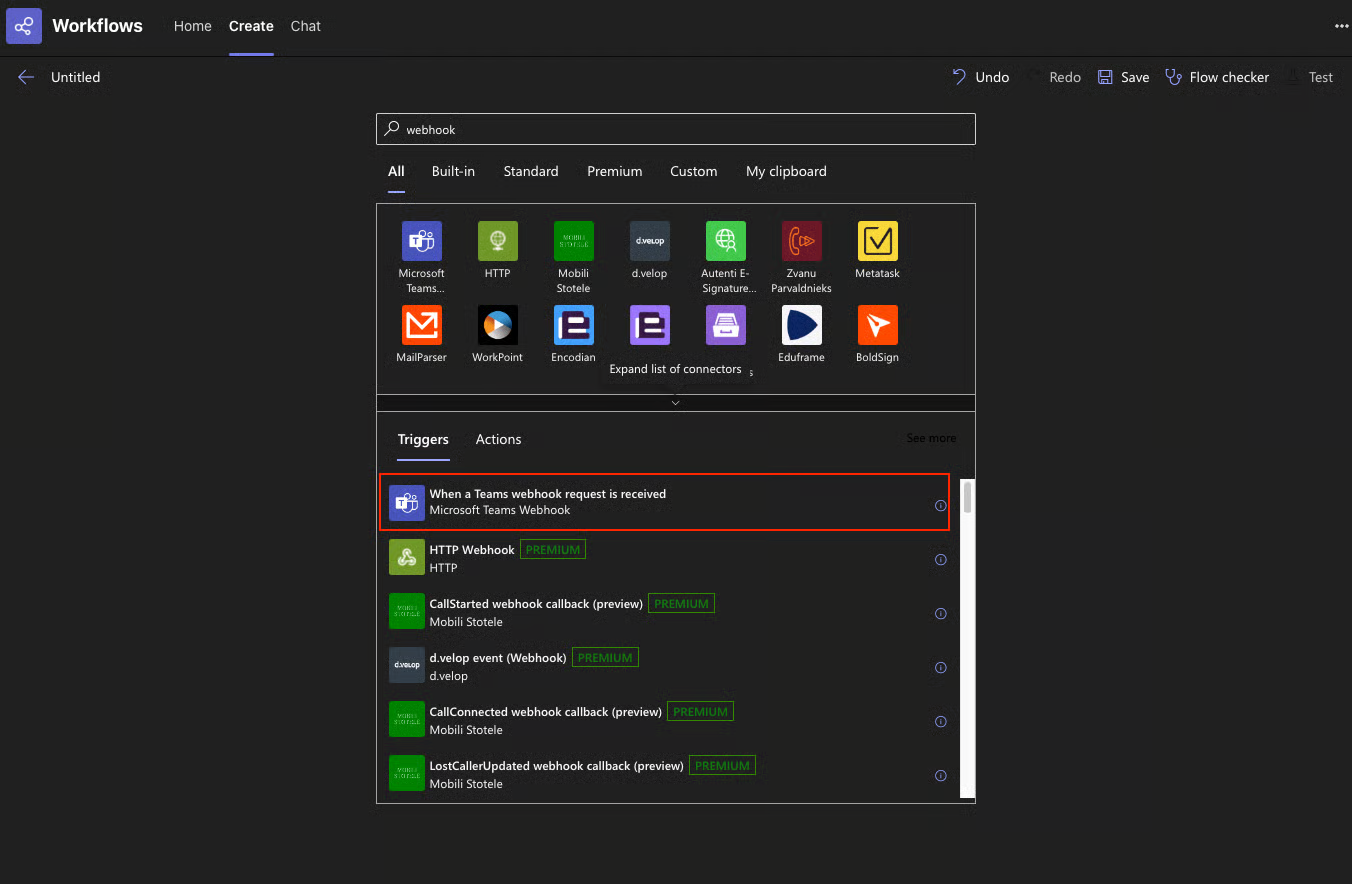
Task: Pick the Metatask connector icon
Action: (877, 241)
